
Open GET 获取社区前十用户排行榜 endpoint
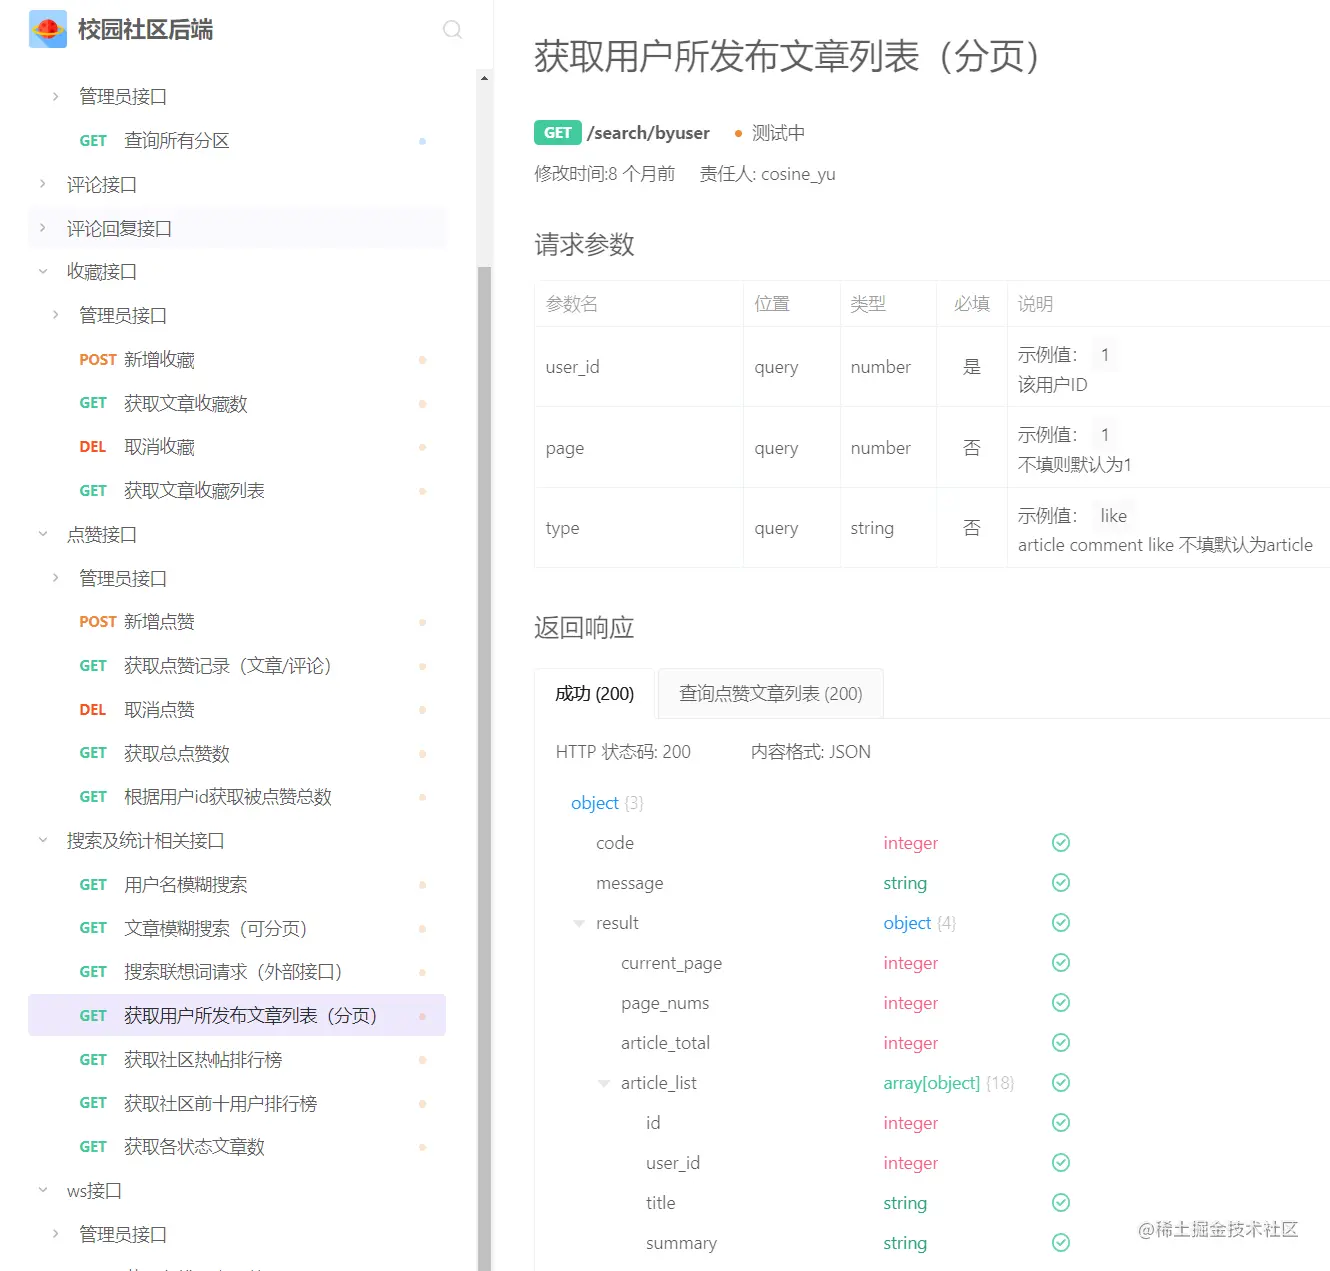click(237, 1103)
